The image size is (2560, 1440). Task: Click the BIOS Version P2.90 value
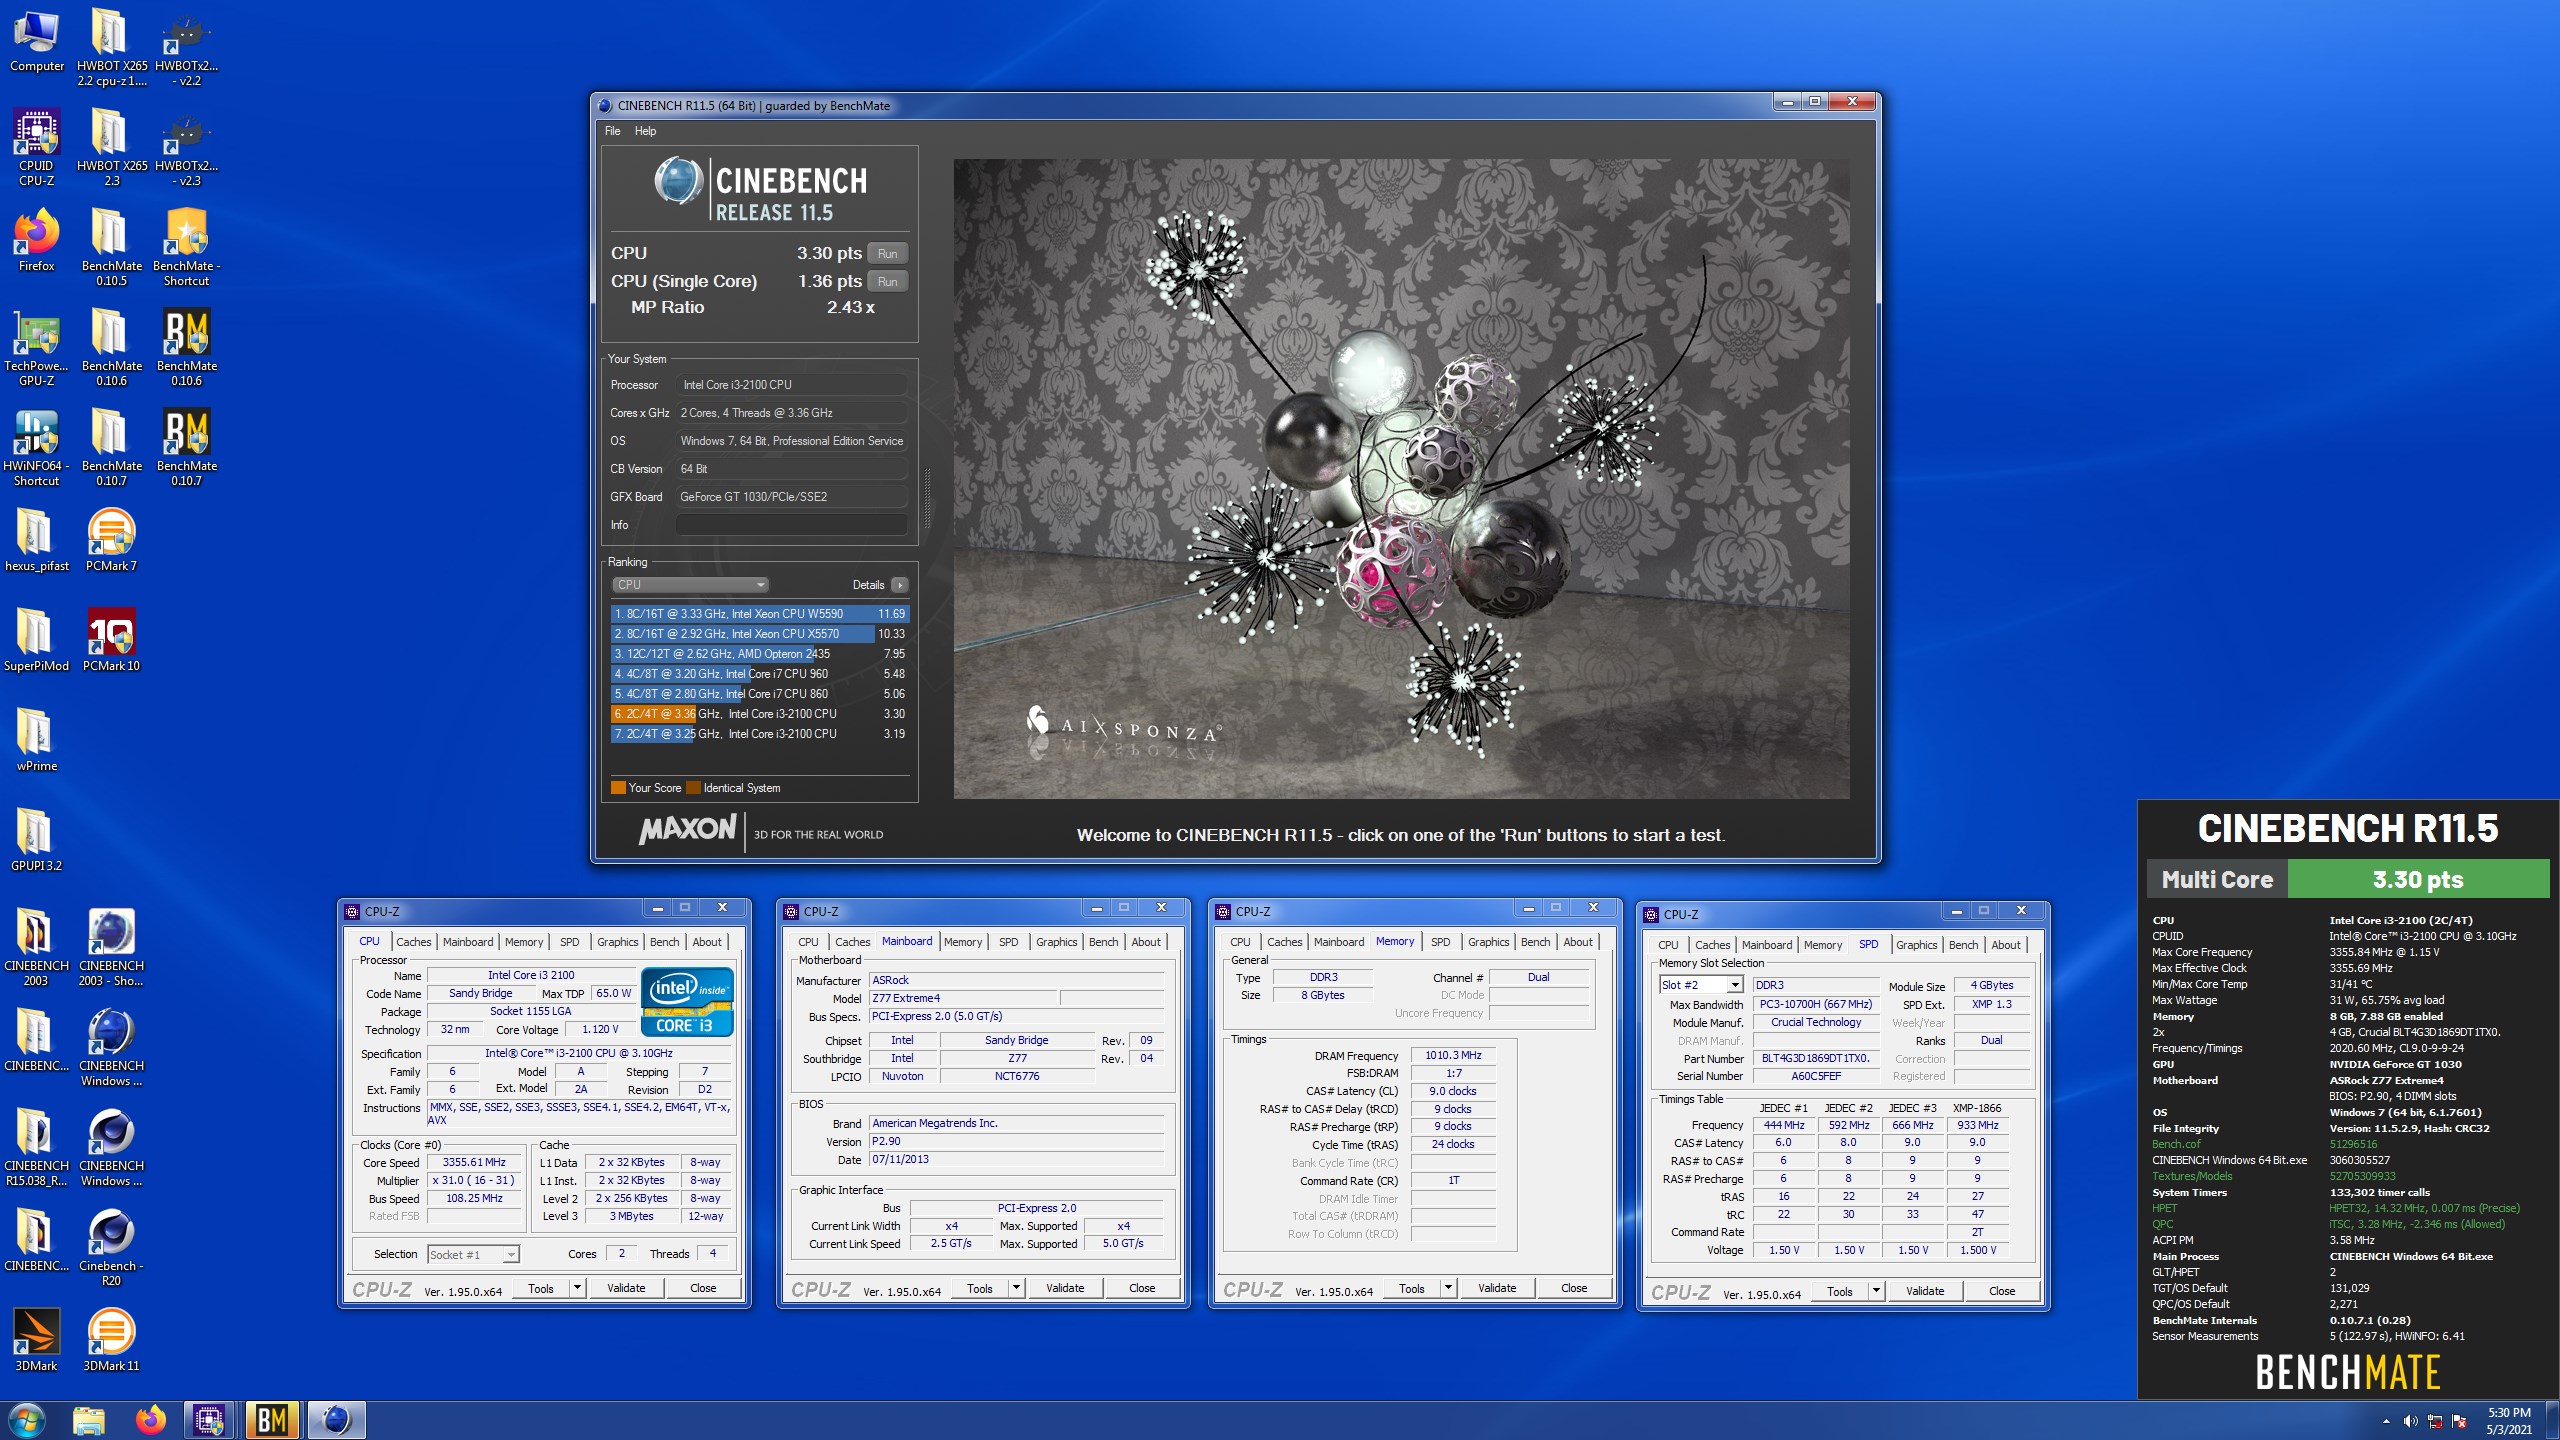1016,1141
